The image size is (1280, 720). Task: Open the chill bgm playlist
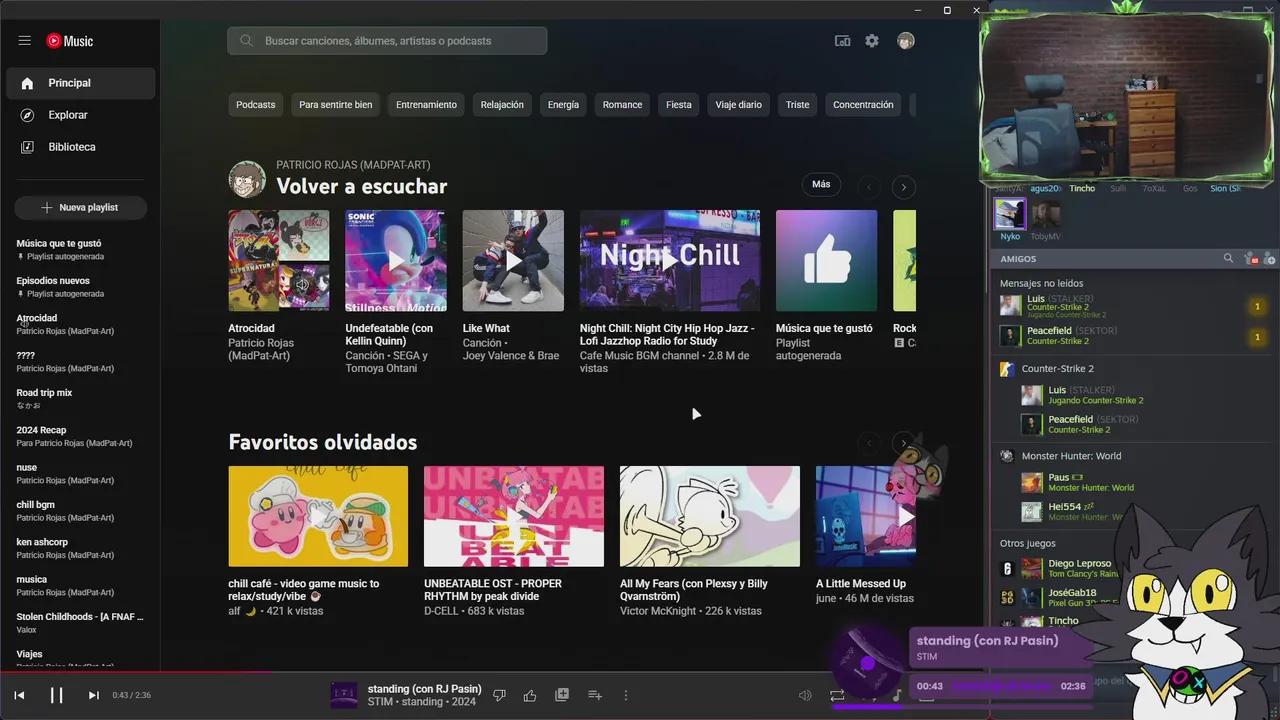click(80, 511)
